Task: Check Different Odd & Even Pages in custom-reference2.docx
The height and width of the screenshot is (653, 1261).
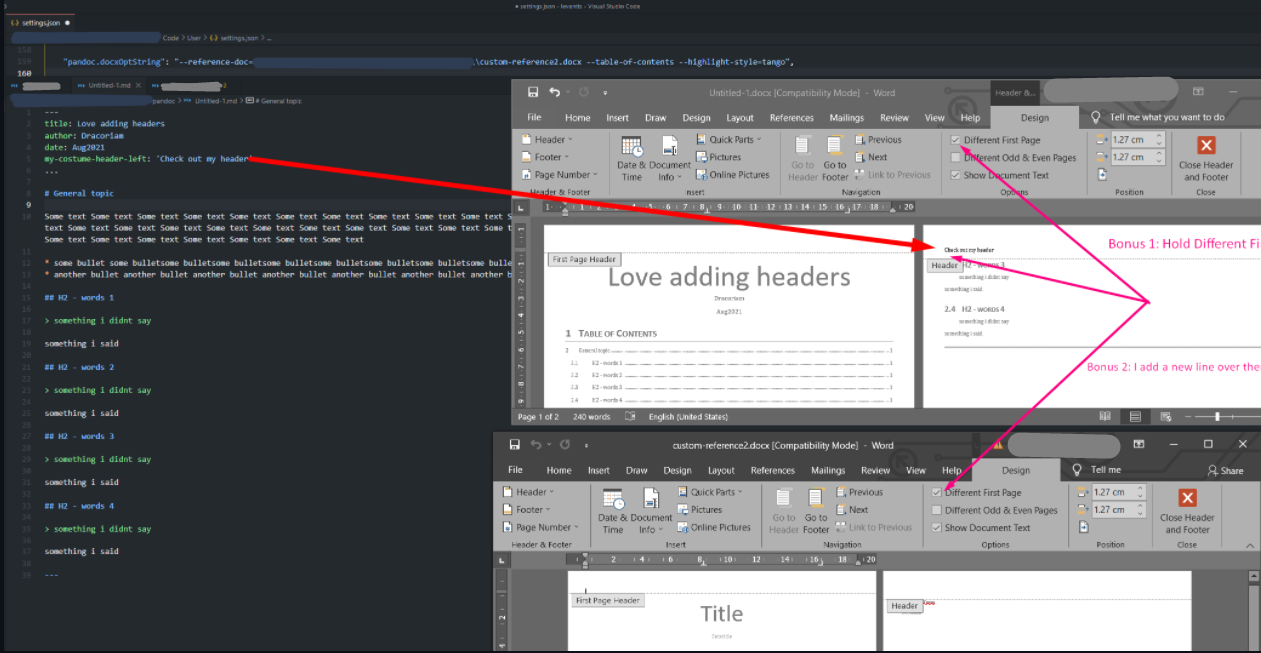Action: (937, 510)
